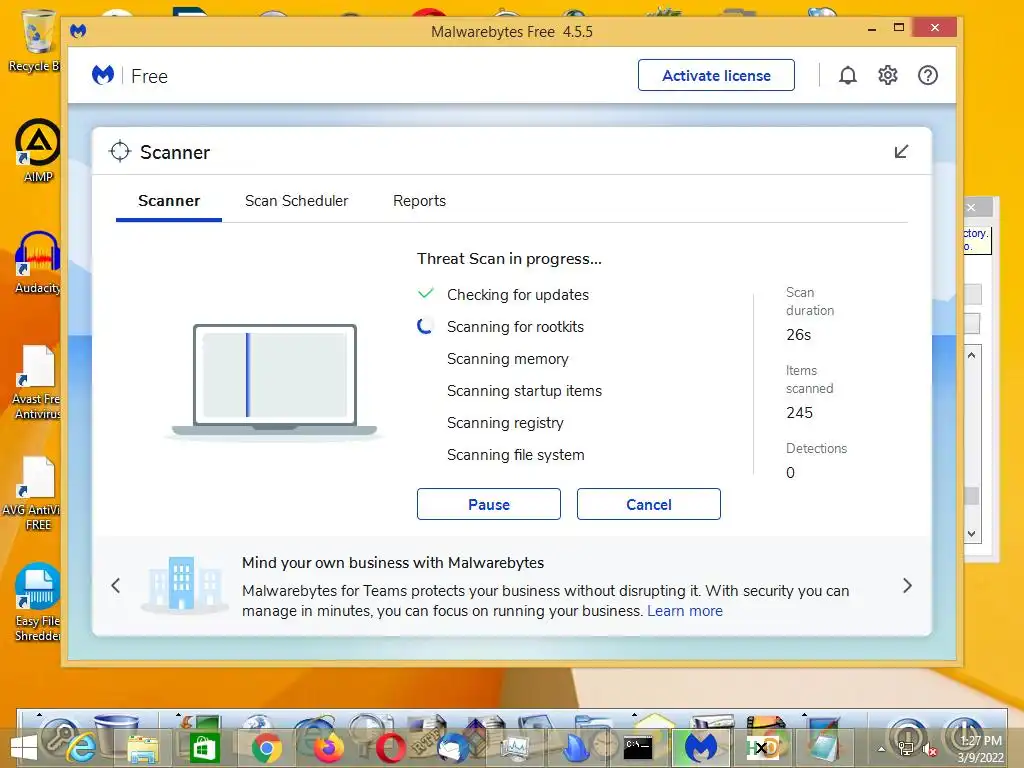The image size is (1024, 768).
Task: Cancel the Threat Scan
Action: [x=648, y=504]
